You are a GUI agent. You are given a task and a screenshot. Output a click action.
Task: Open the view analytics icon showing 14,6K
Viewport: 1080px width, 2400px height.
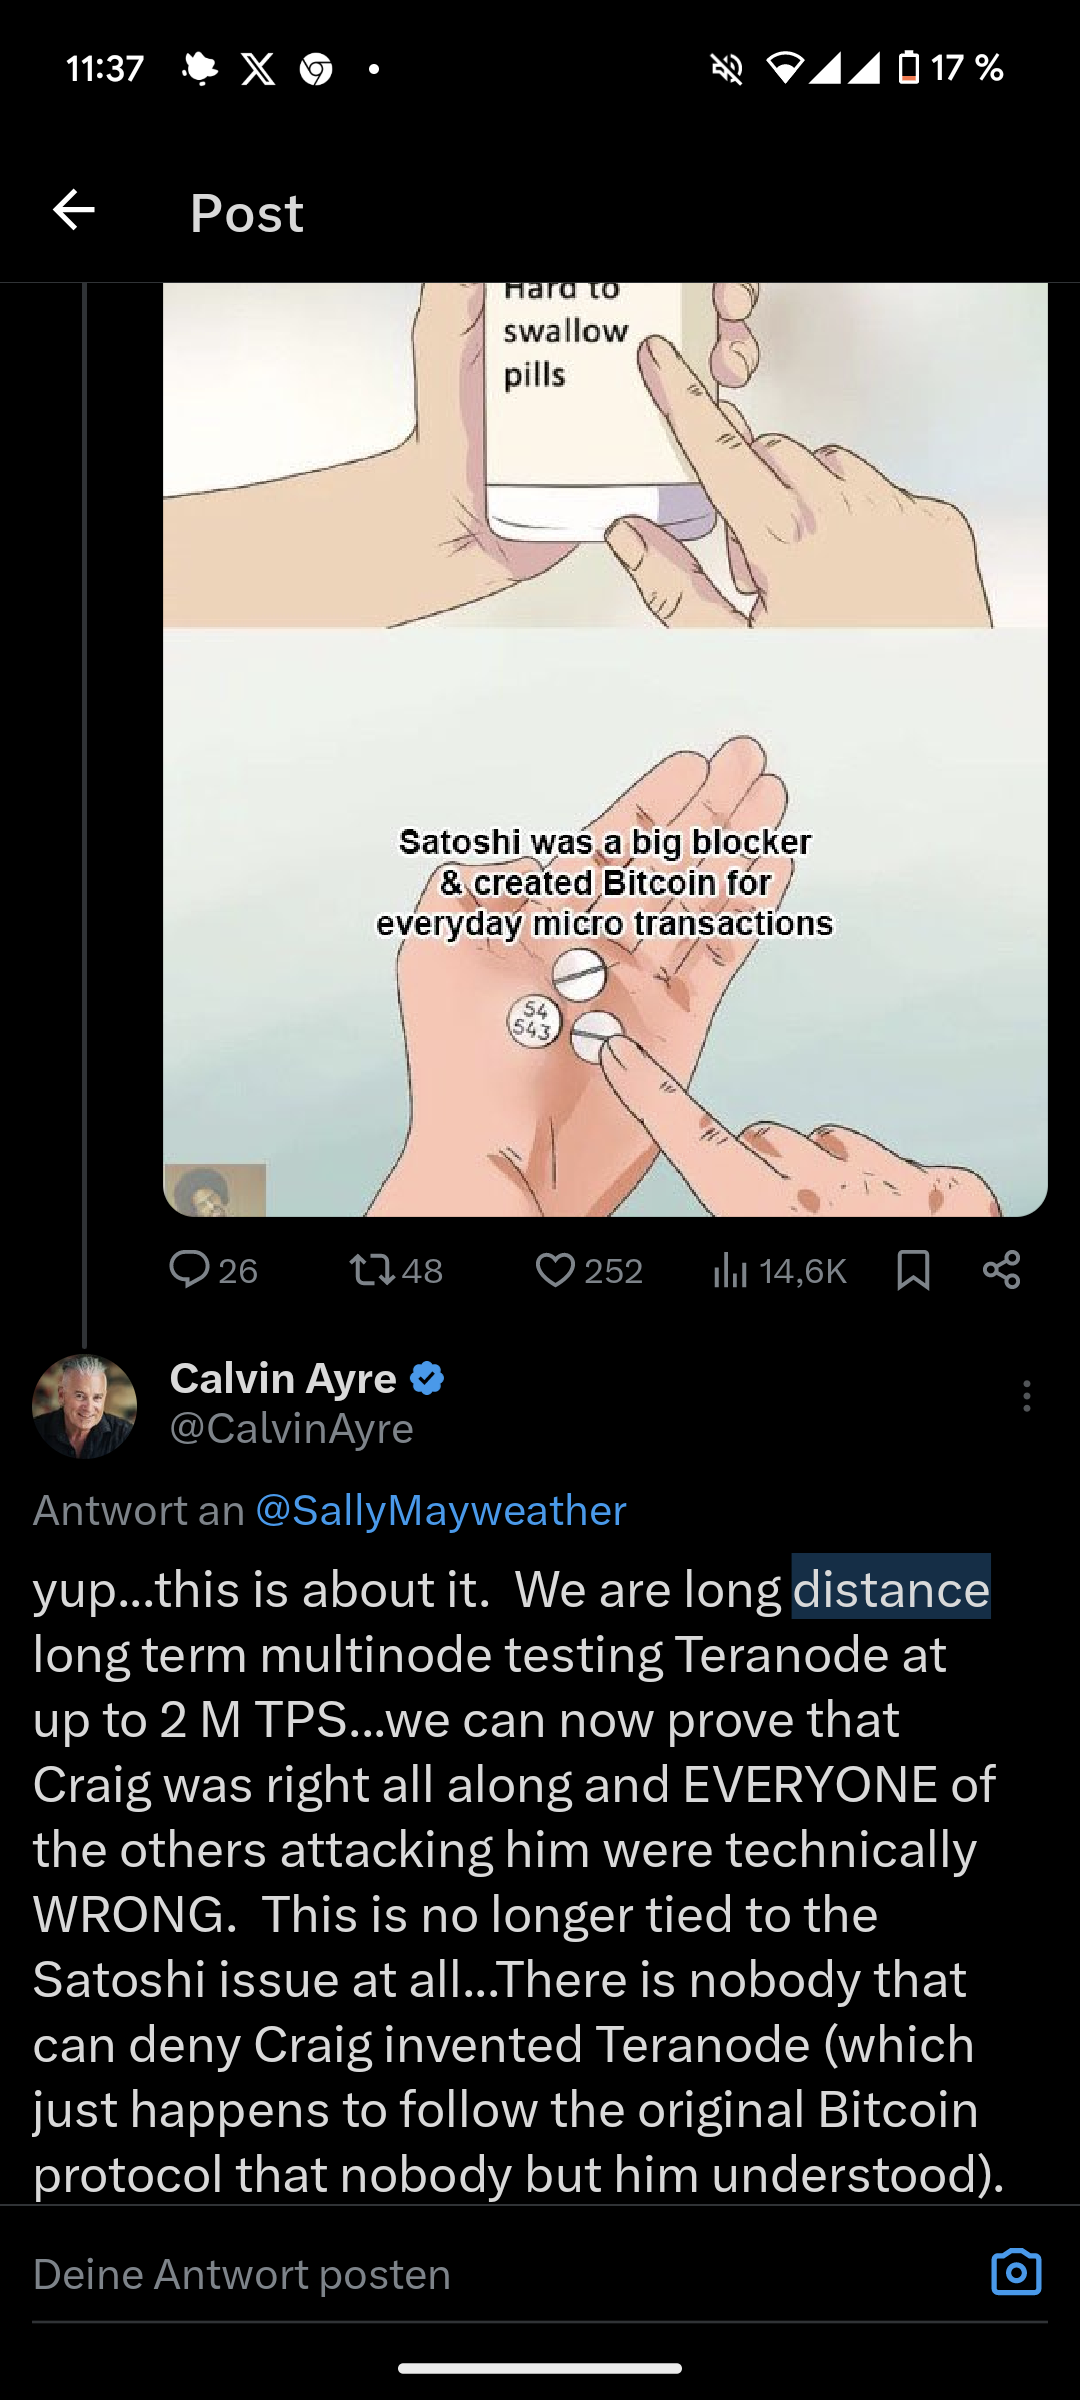(x=731, y=1271)
